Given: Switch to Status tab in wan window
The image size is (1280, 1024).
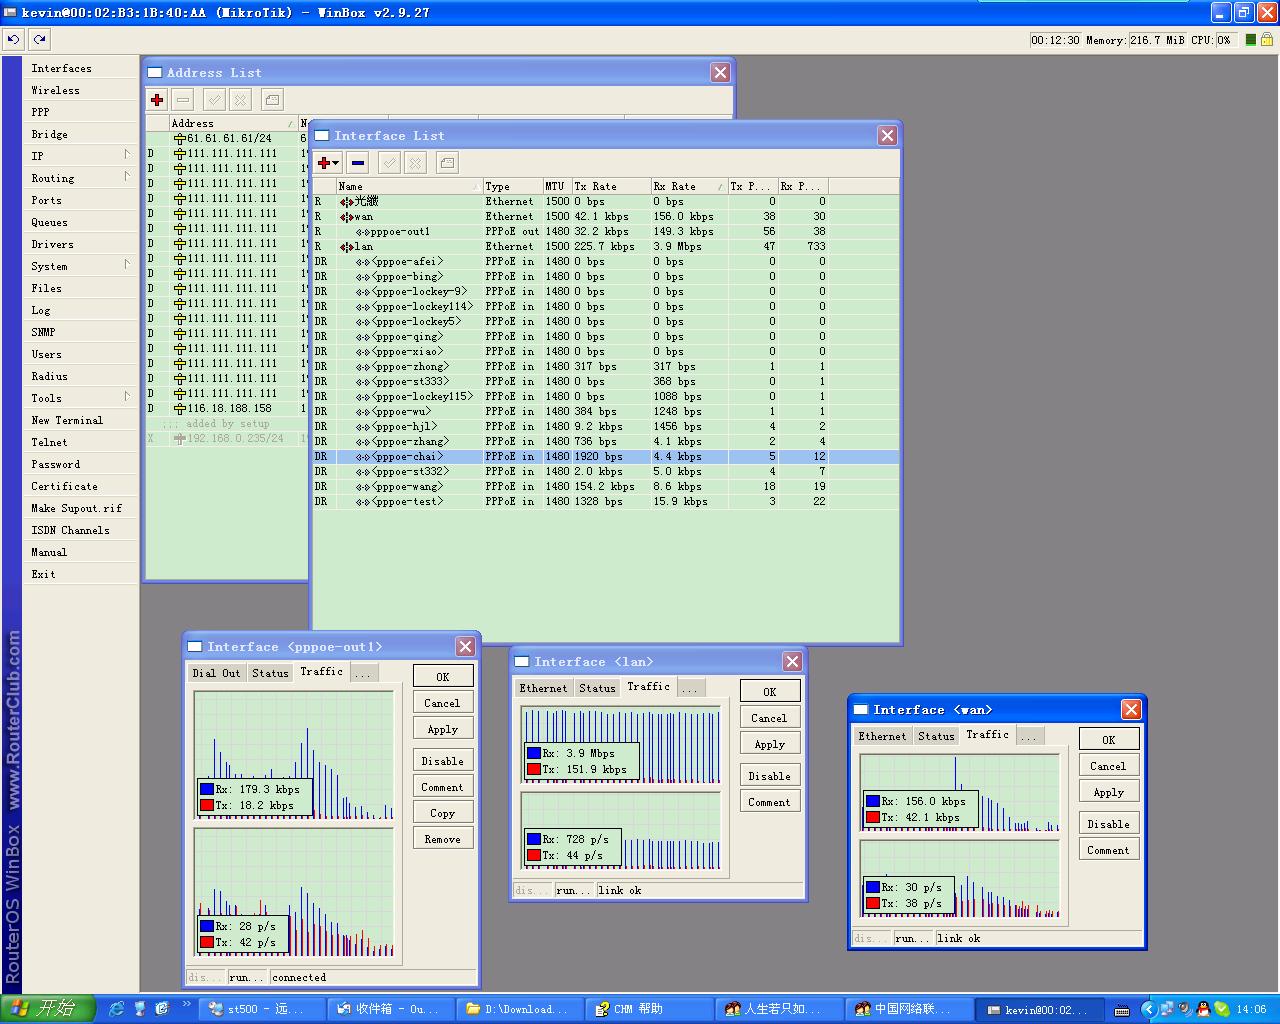Looking at the screenshot, I should tap(936, 736).
